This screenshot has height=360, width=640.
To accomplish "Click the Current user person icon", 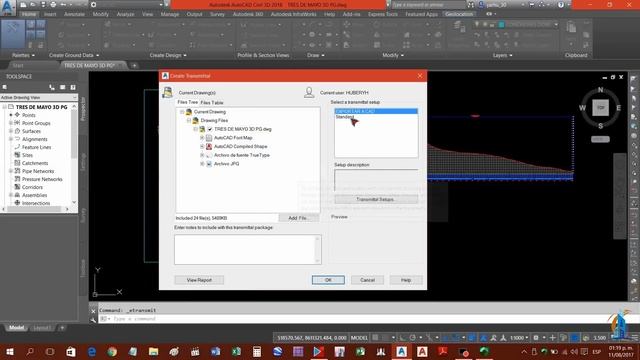I will tap(309, 93).
